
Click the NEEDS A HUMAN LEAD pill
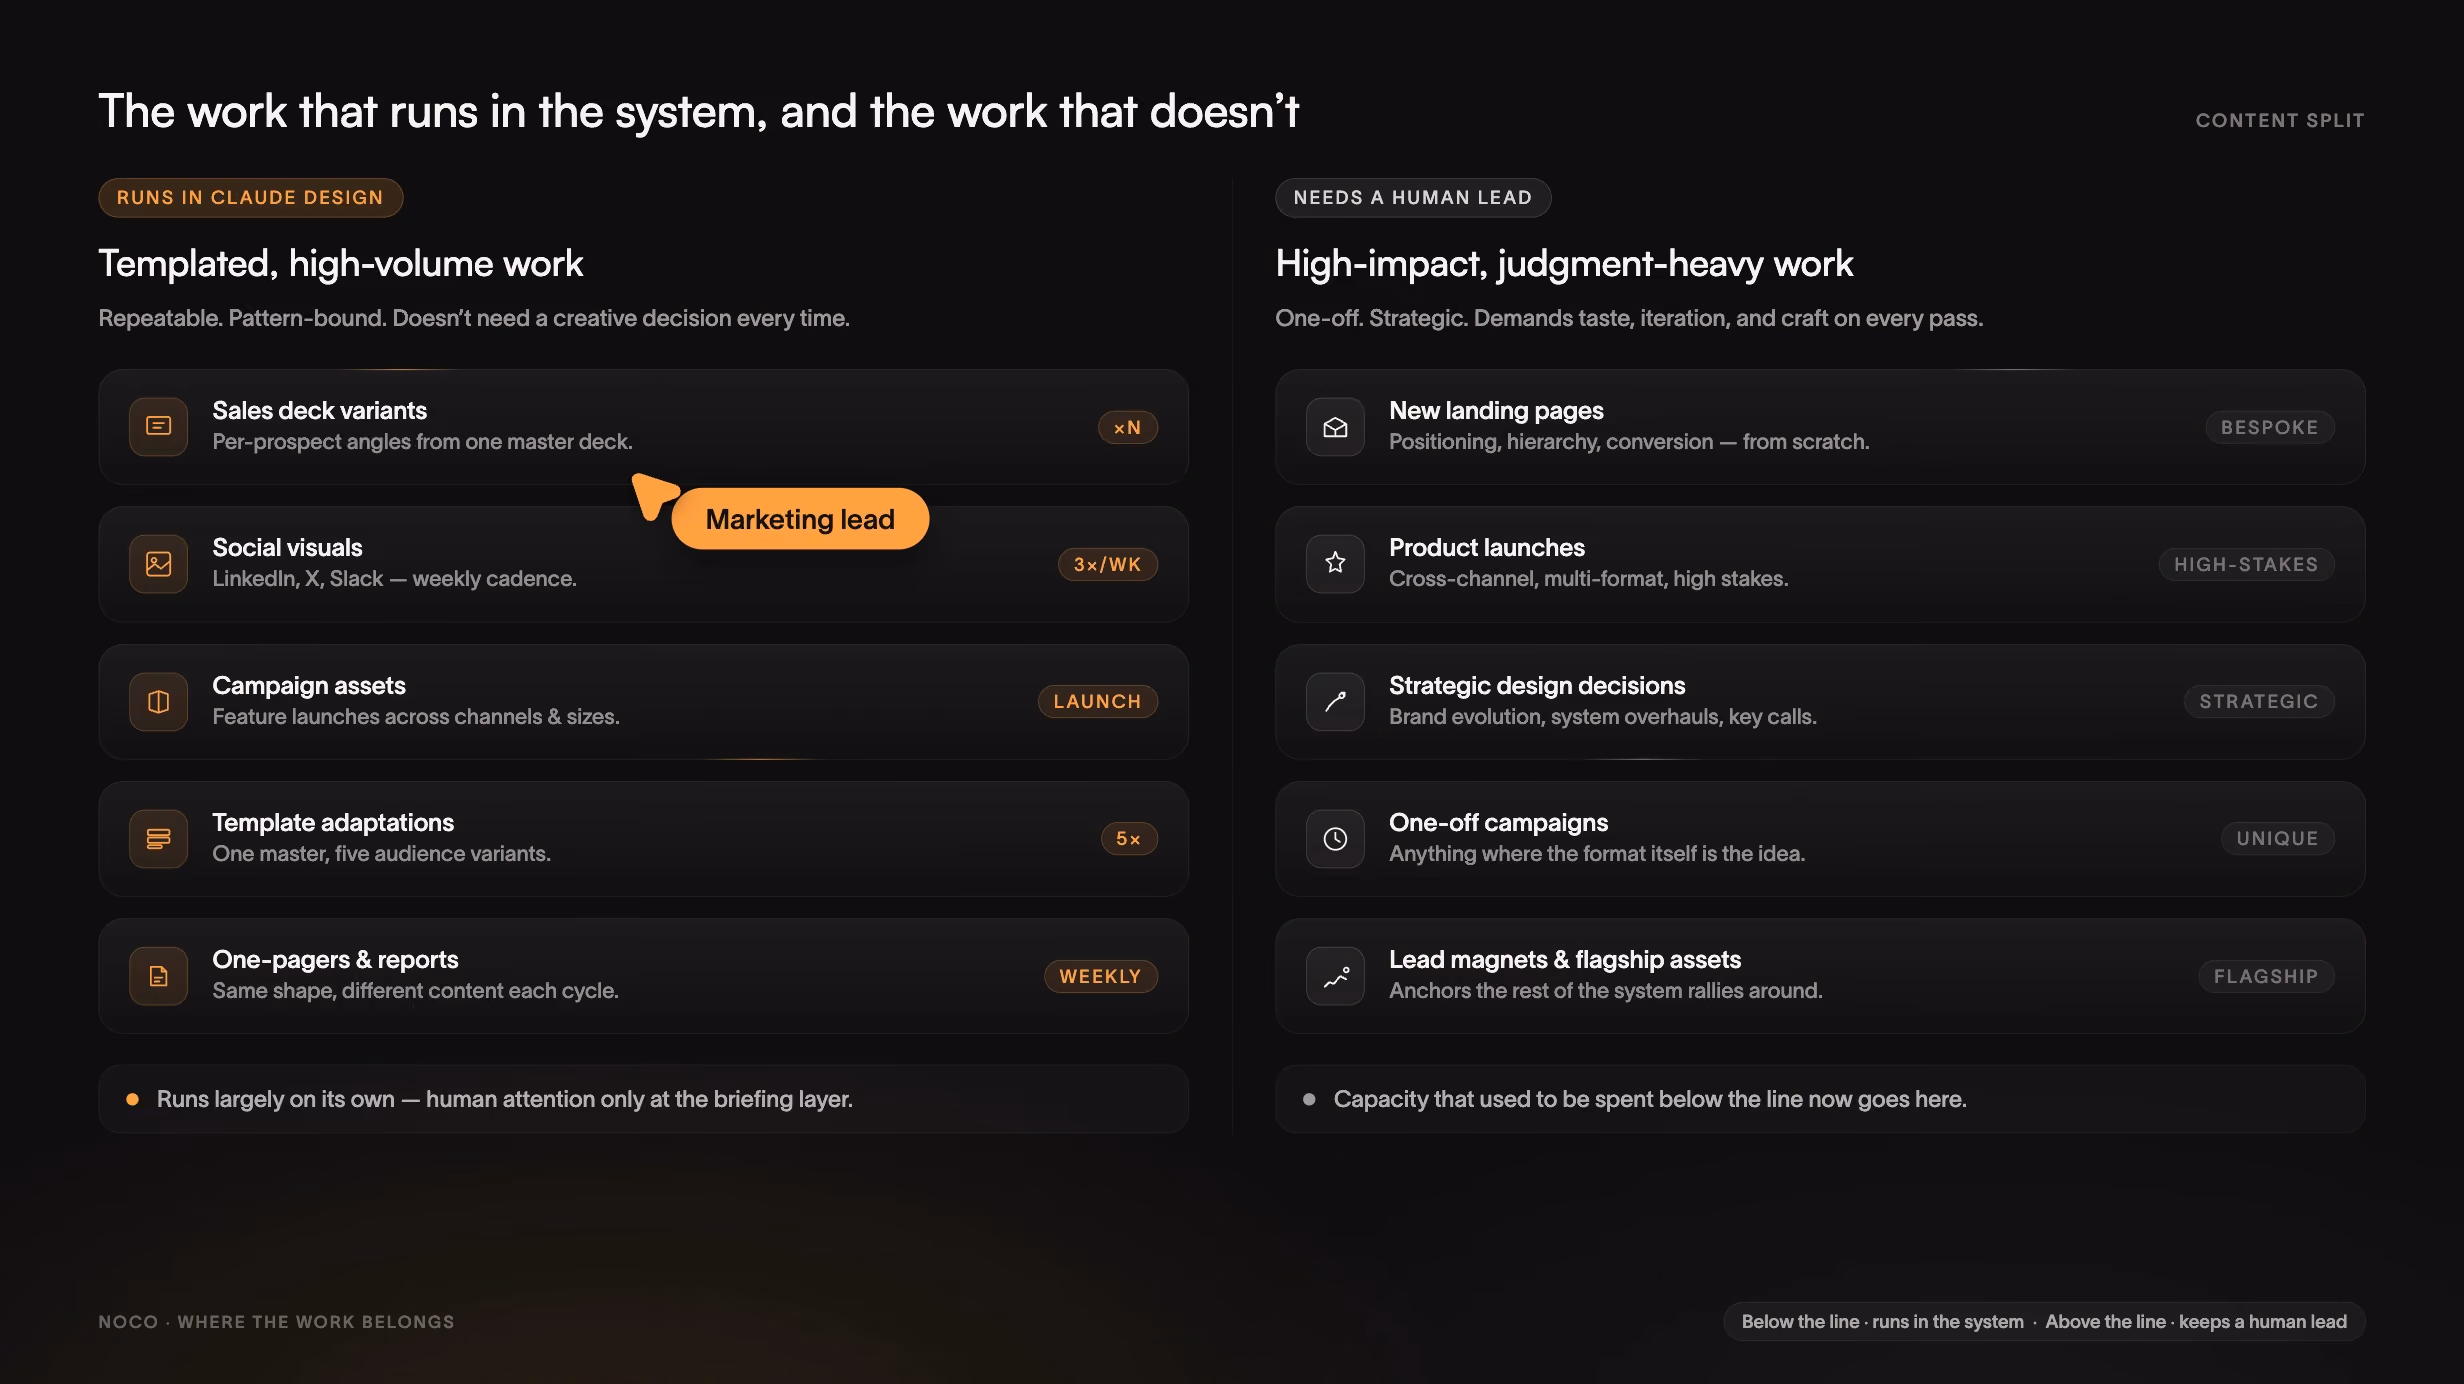click(x=1412, y=198)
